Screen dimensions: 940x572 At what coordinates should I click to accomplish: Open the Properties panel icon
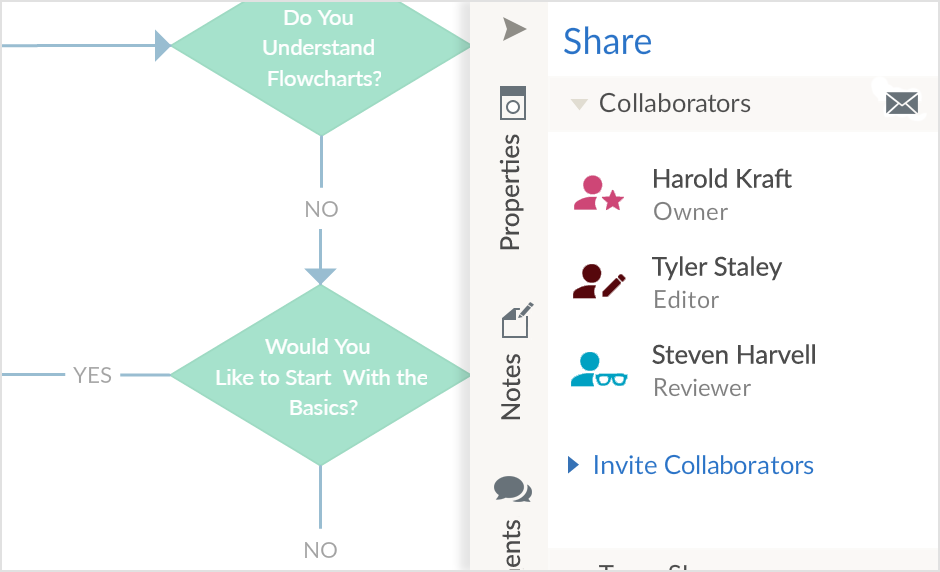(512, 103)
